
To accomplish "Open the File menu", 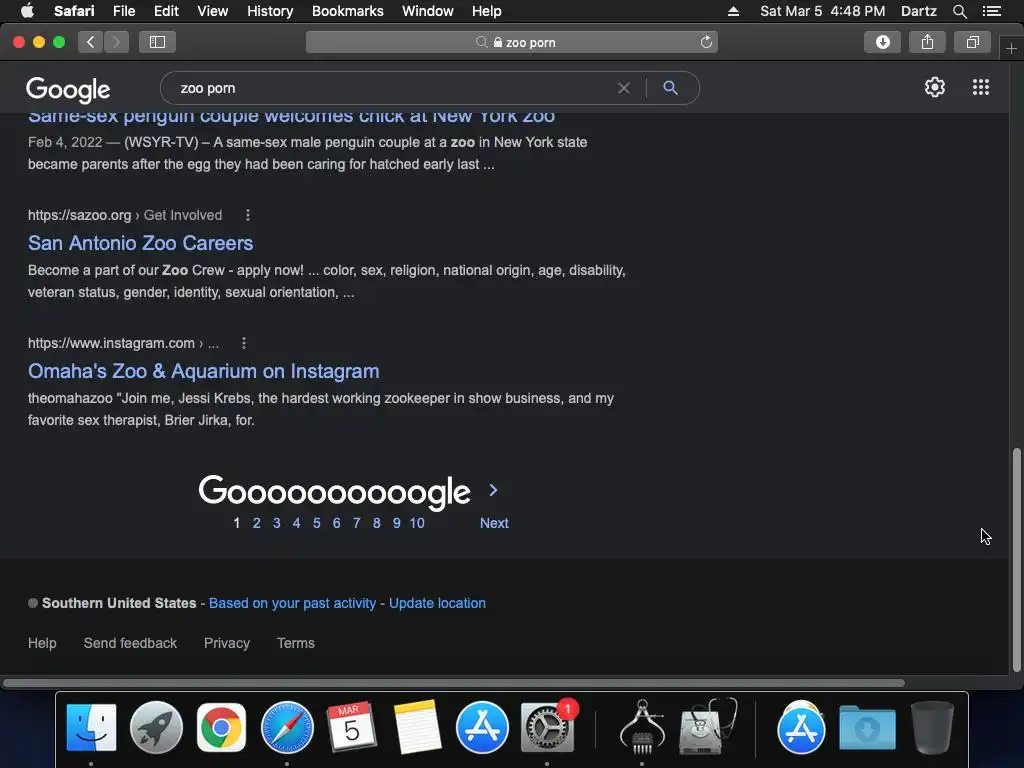I will [x=123, y=11].
